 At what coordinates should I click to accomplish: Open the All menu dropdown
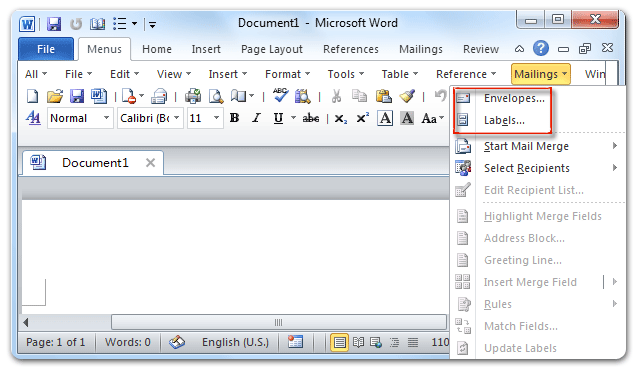click(36, 74)
